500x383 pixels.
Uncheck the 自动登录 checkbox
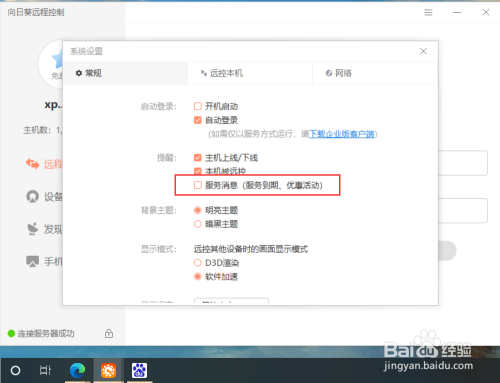198,120
